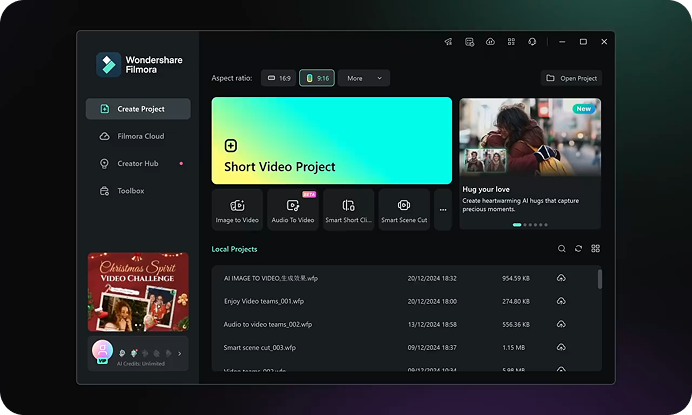
Task: Click the Open Project button
Action: coord(572,78)
